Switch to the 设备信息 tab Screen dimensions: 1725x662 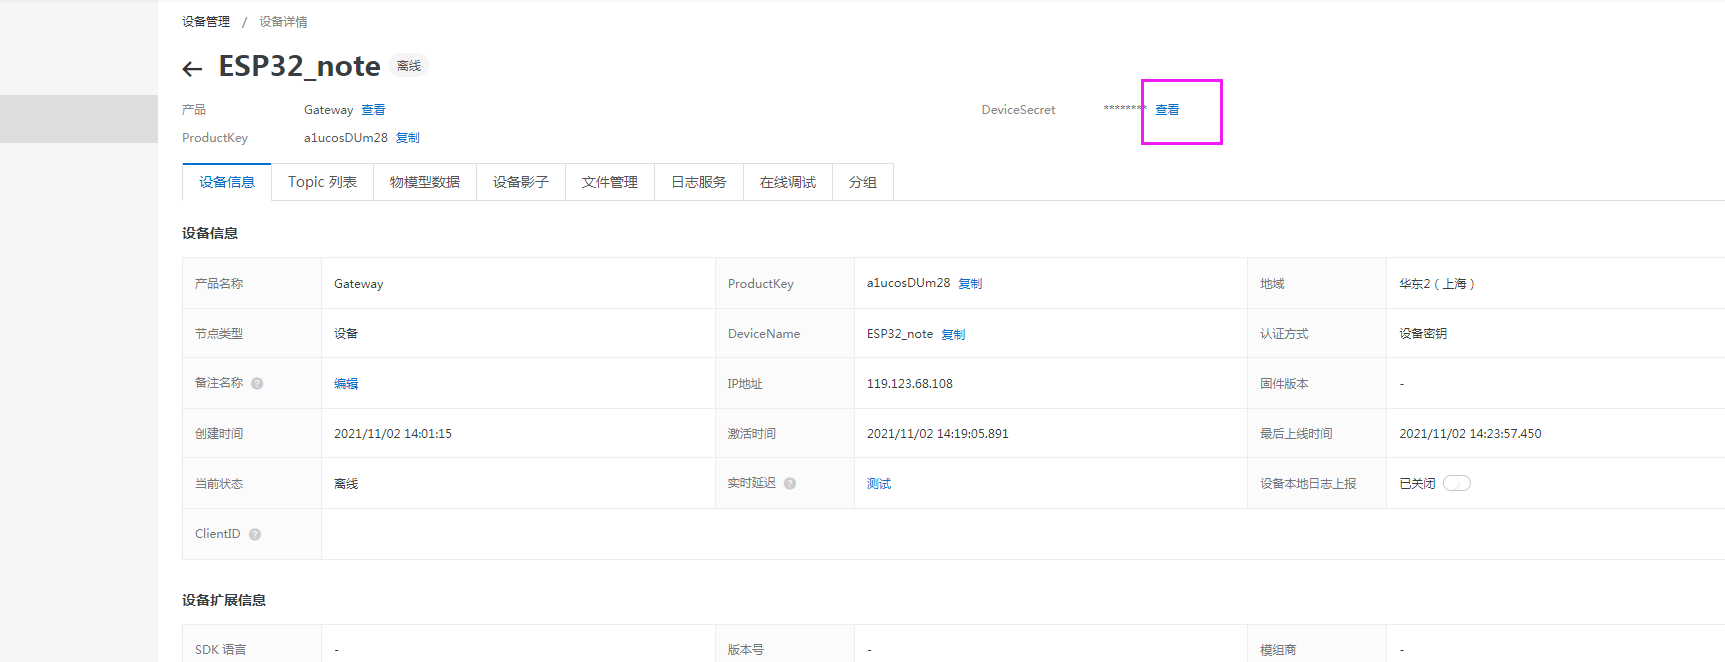[x=227, y=182]
